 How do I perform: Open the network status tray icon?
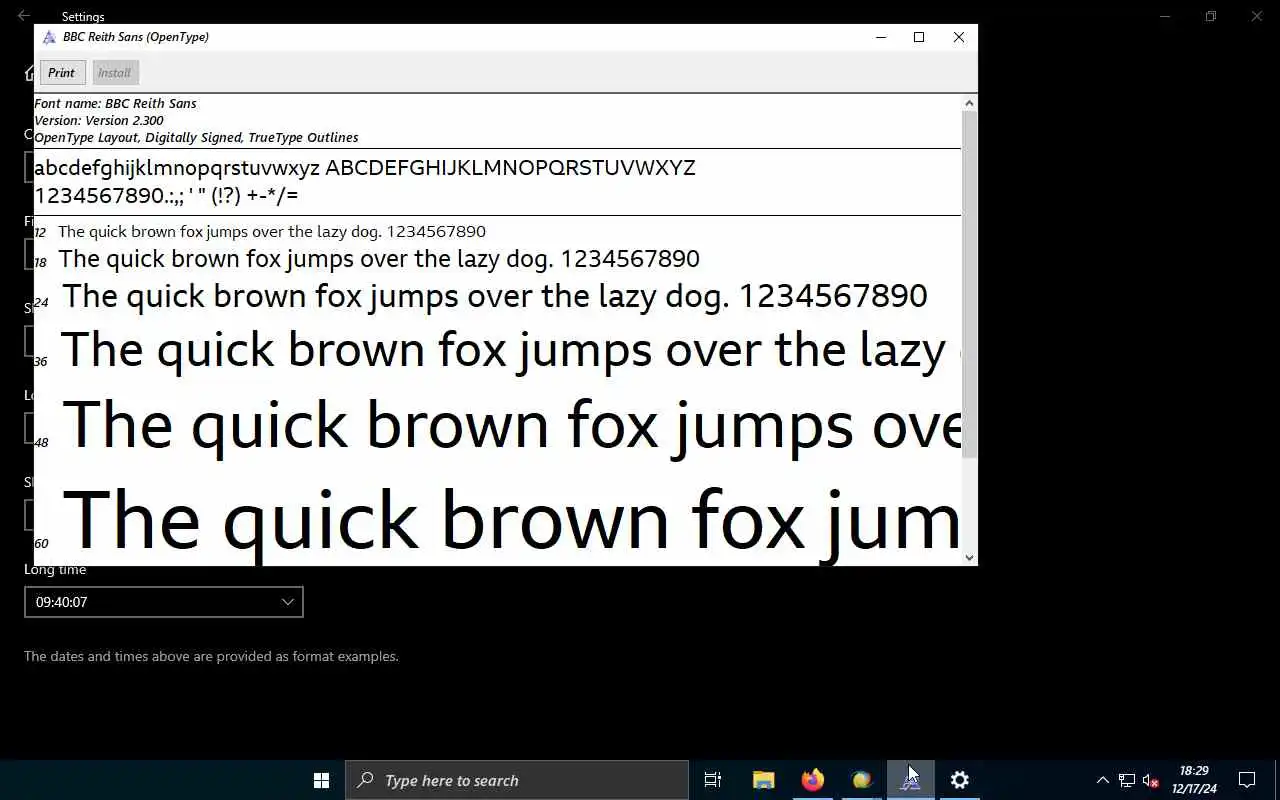click(x=1126, y=780)
